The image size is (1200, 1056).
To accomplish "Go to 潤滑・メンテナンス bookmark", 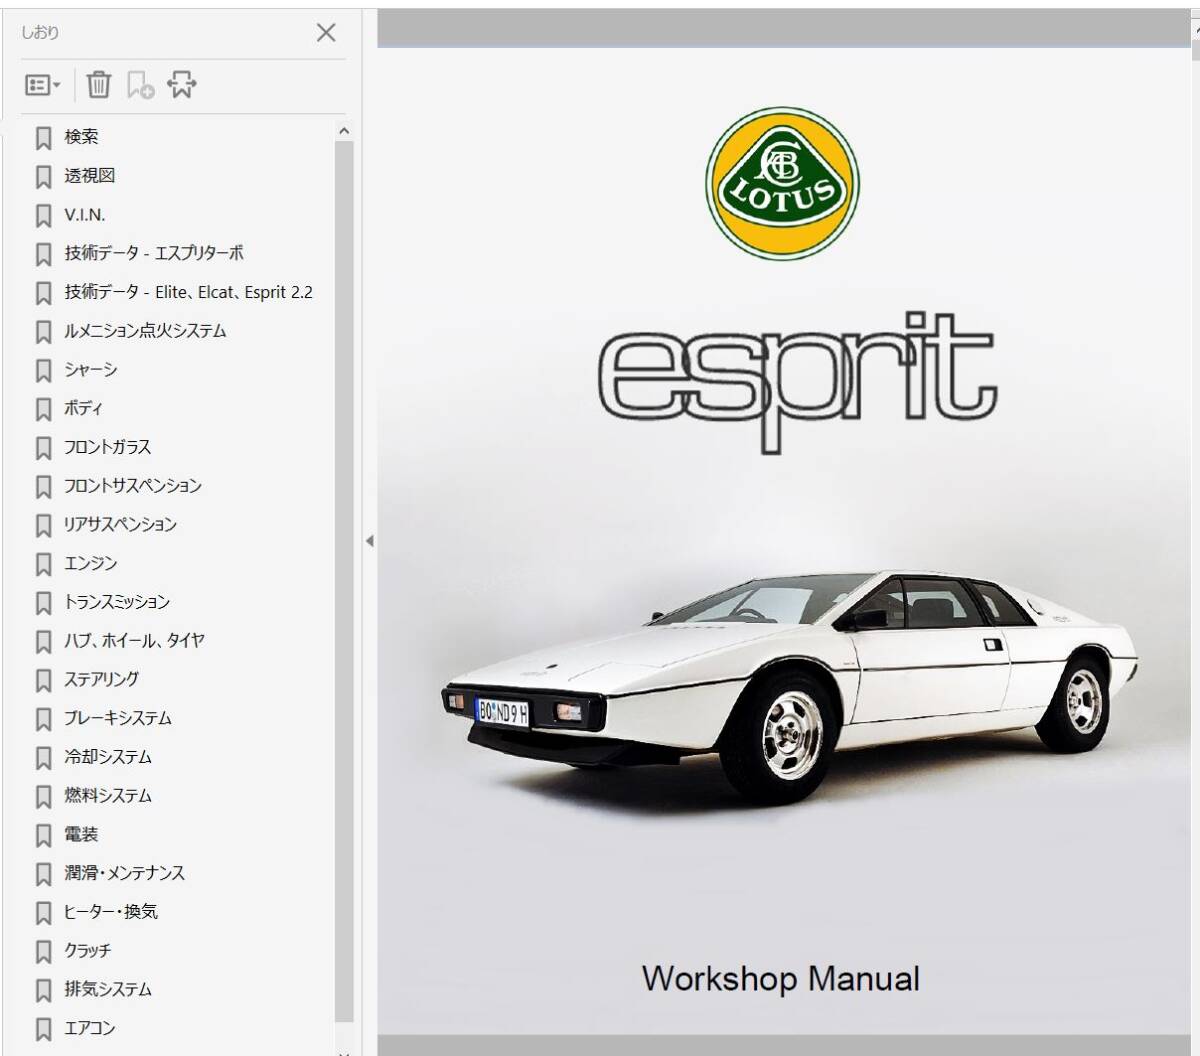I will point(124,874).
